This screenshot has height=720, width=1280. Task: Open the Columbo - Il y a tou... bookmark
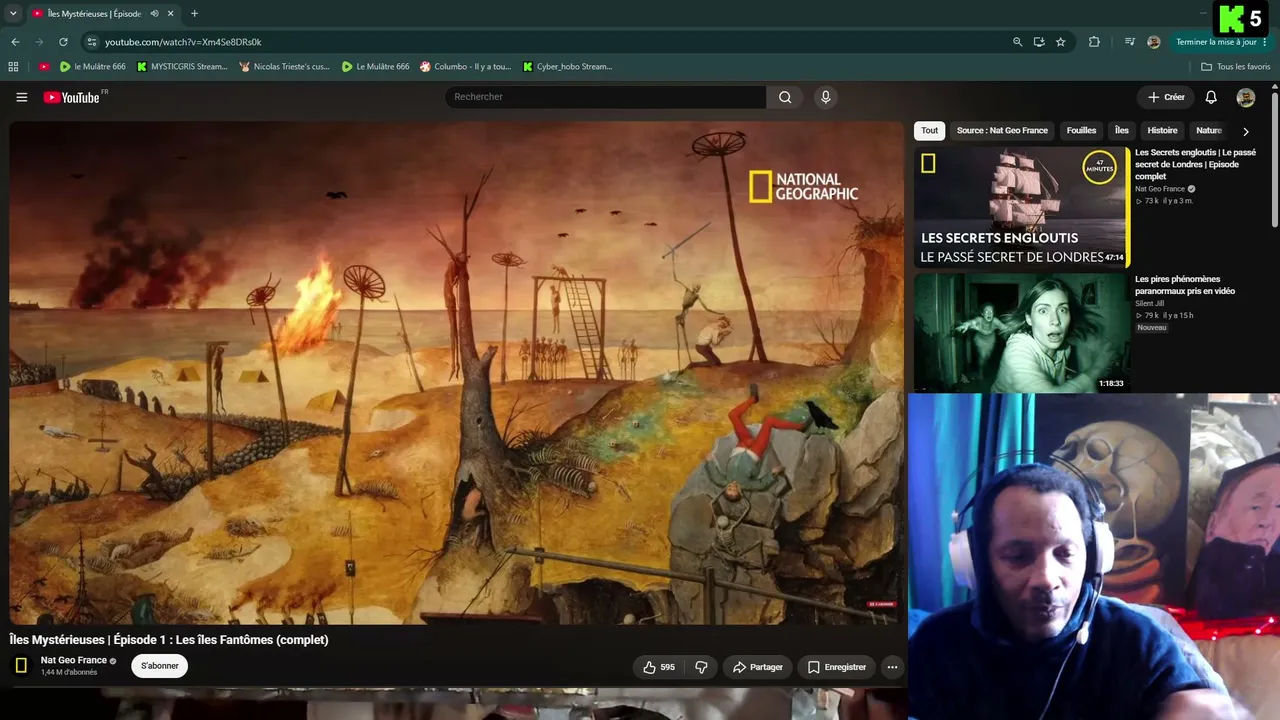coord(465,67)
